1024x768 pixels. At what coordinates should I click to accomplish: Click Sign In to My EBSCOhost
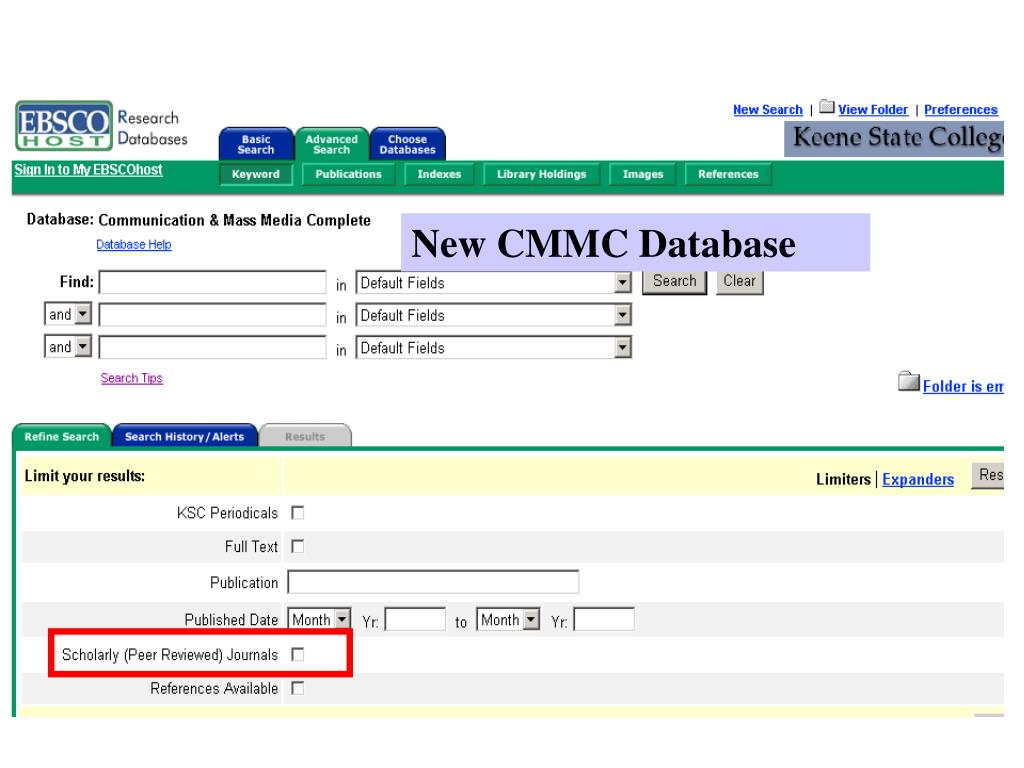click(88, 170)
